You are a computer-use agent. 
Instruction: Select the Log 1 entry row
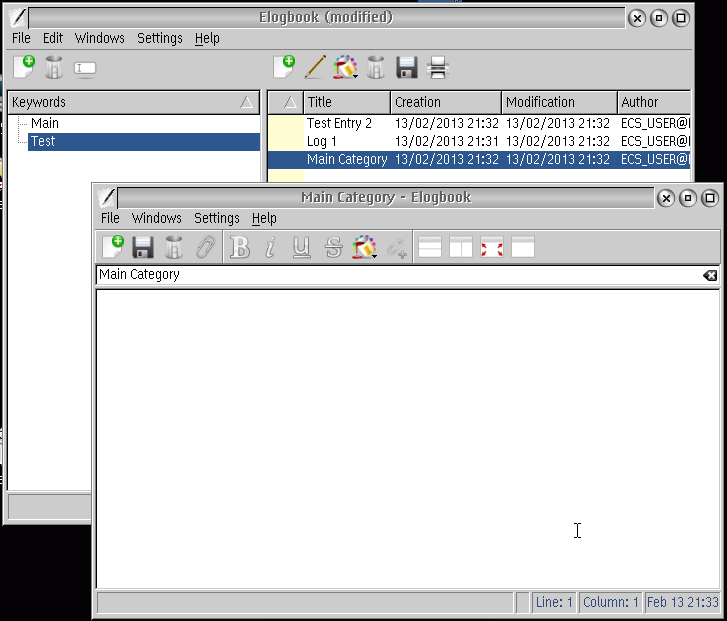click(x=322, y=141)
